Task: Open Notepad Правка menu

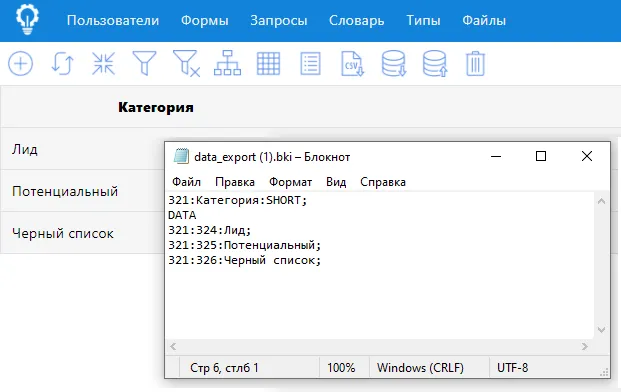Action: pos(235,182)
